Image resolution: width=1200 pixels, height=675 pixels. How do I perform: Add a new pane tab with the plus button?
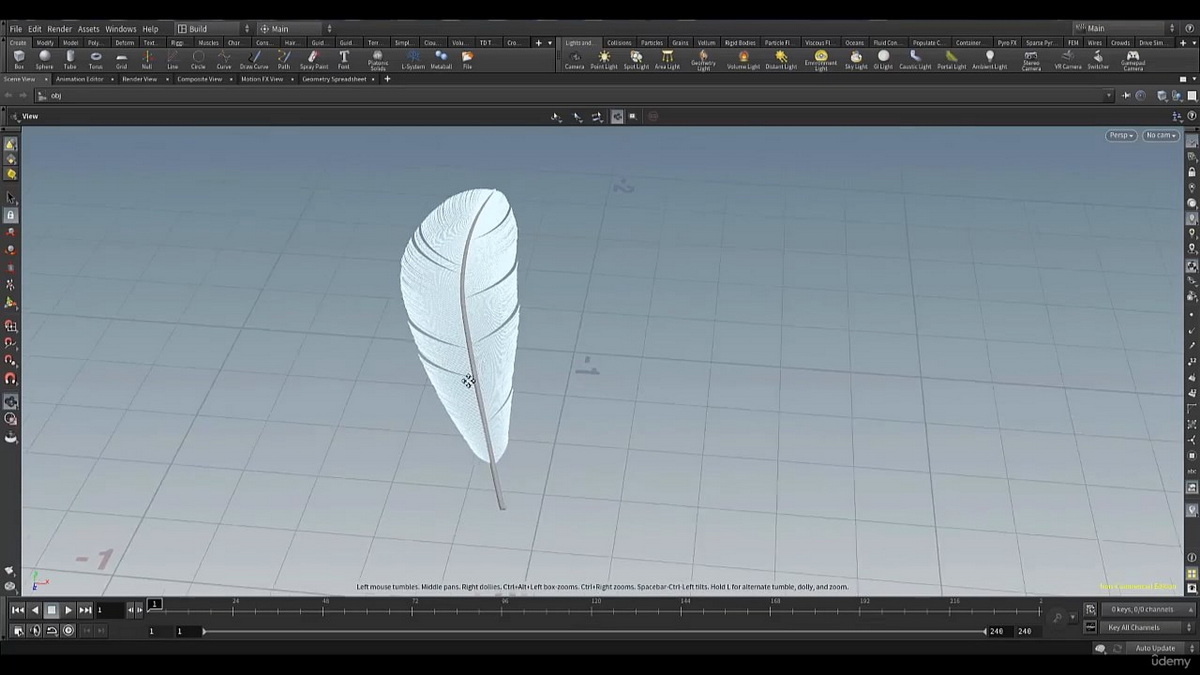tap(387, 79)
